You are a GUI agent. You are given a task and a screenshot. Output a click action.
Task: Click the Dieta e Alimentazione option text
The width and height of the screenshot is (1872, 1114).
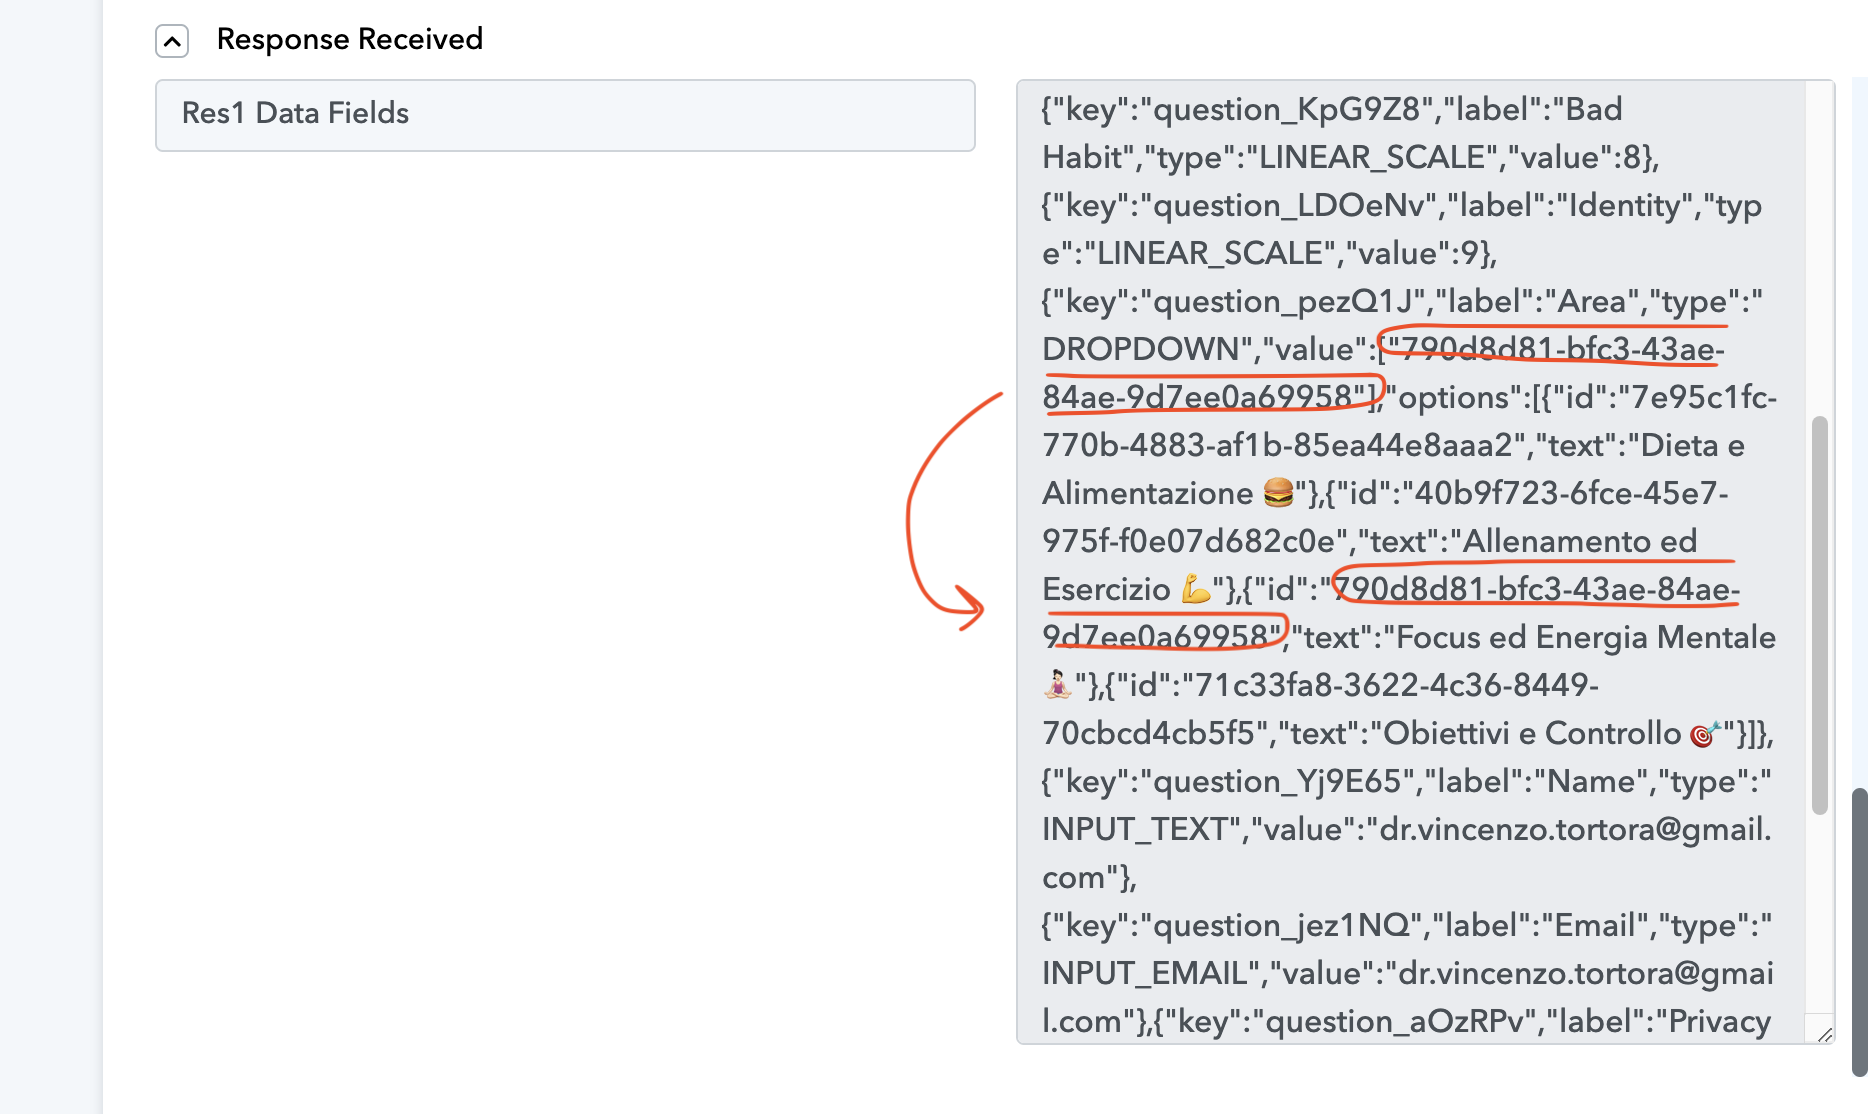tap(1394, 469)
